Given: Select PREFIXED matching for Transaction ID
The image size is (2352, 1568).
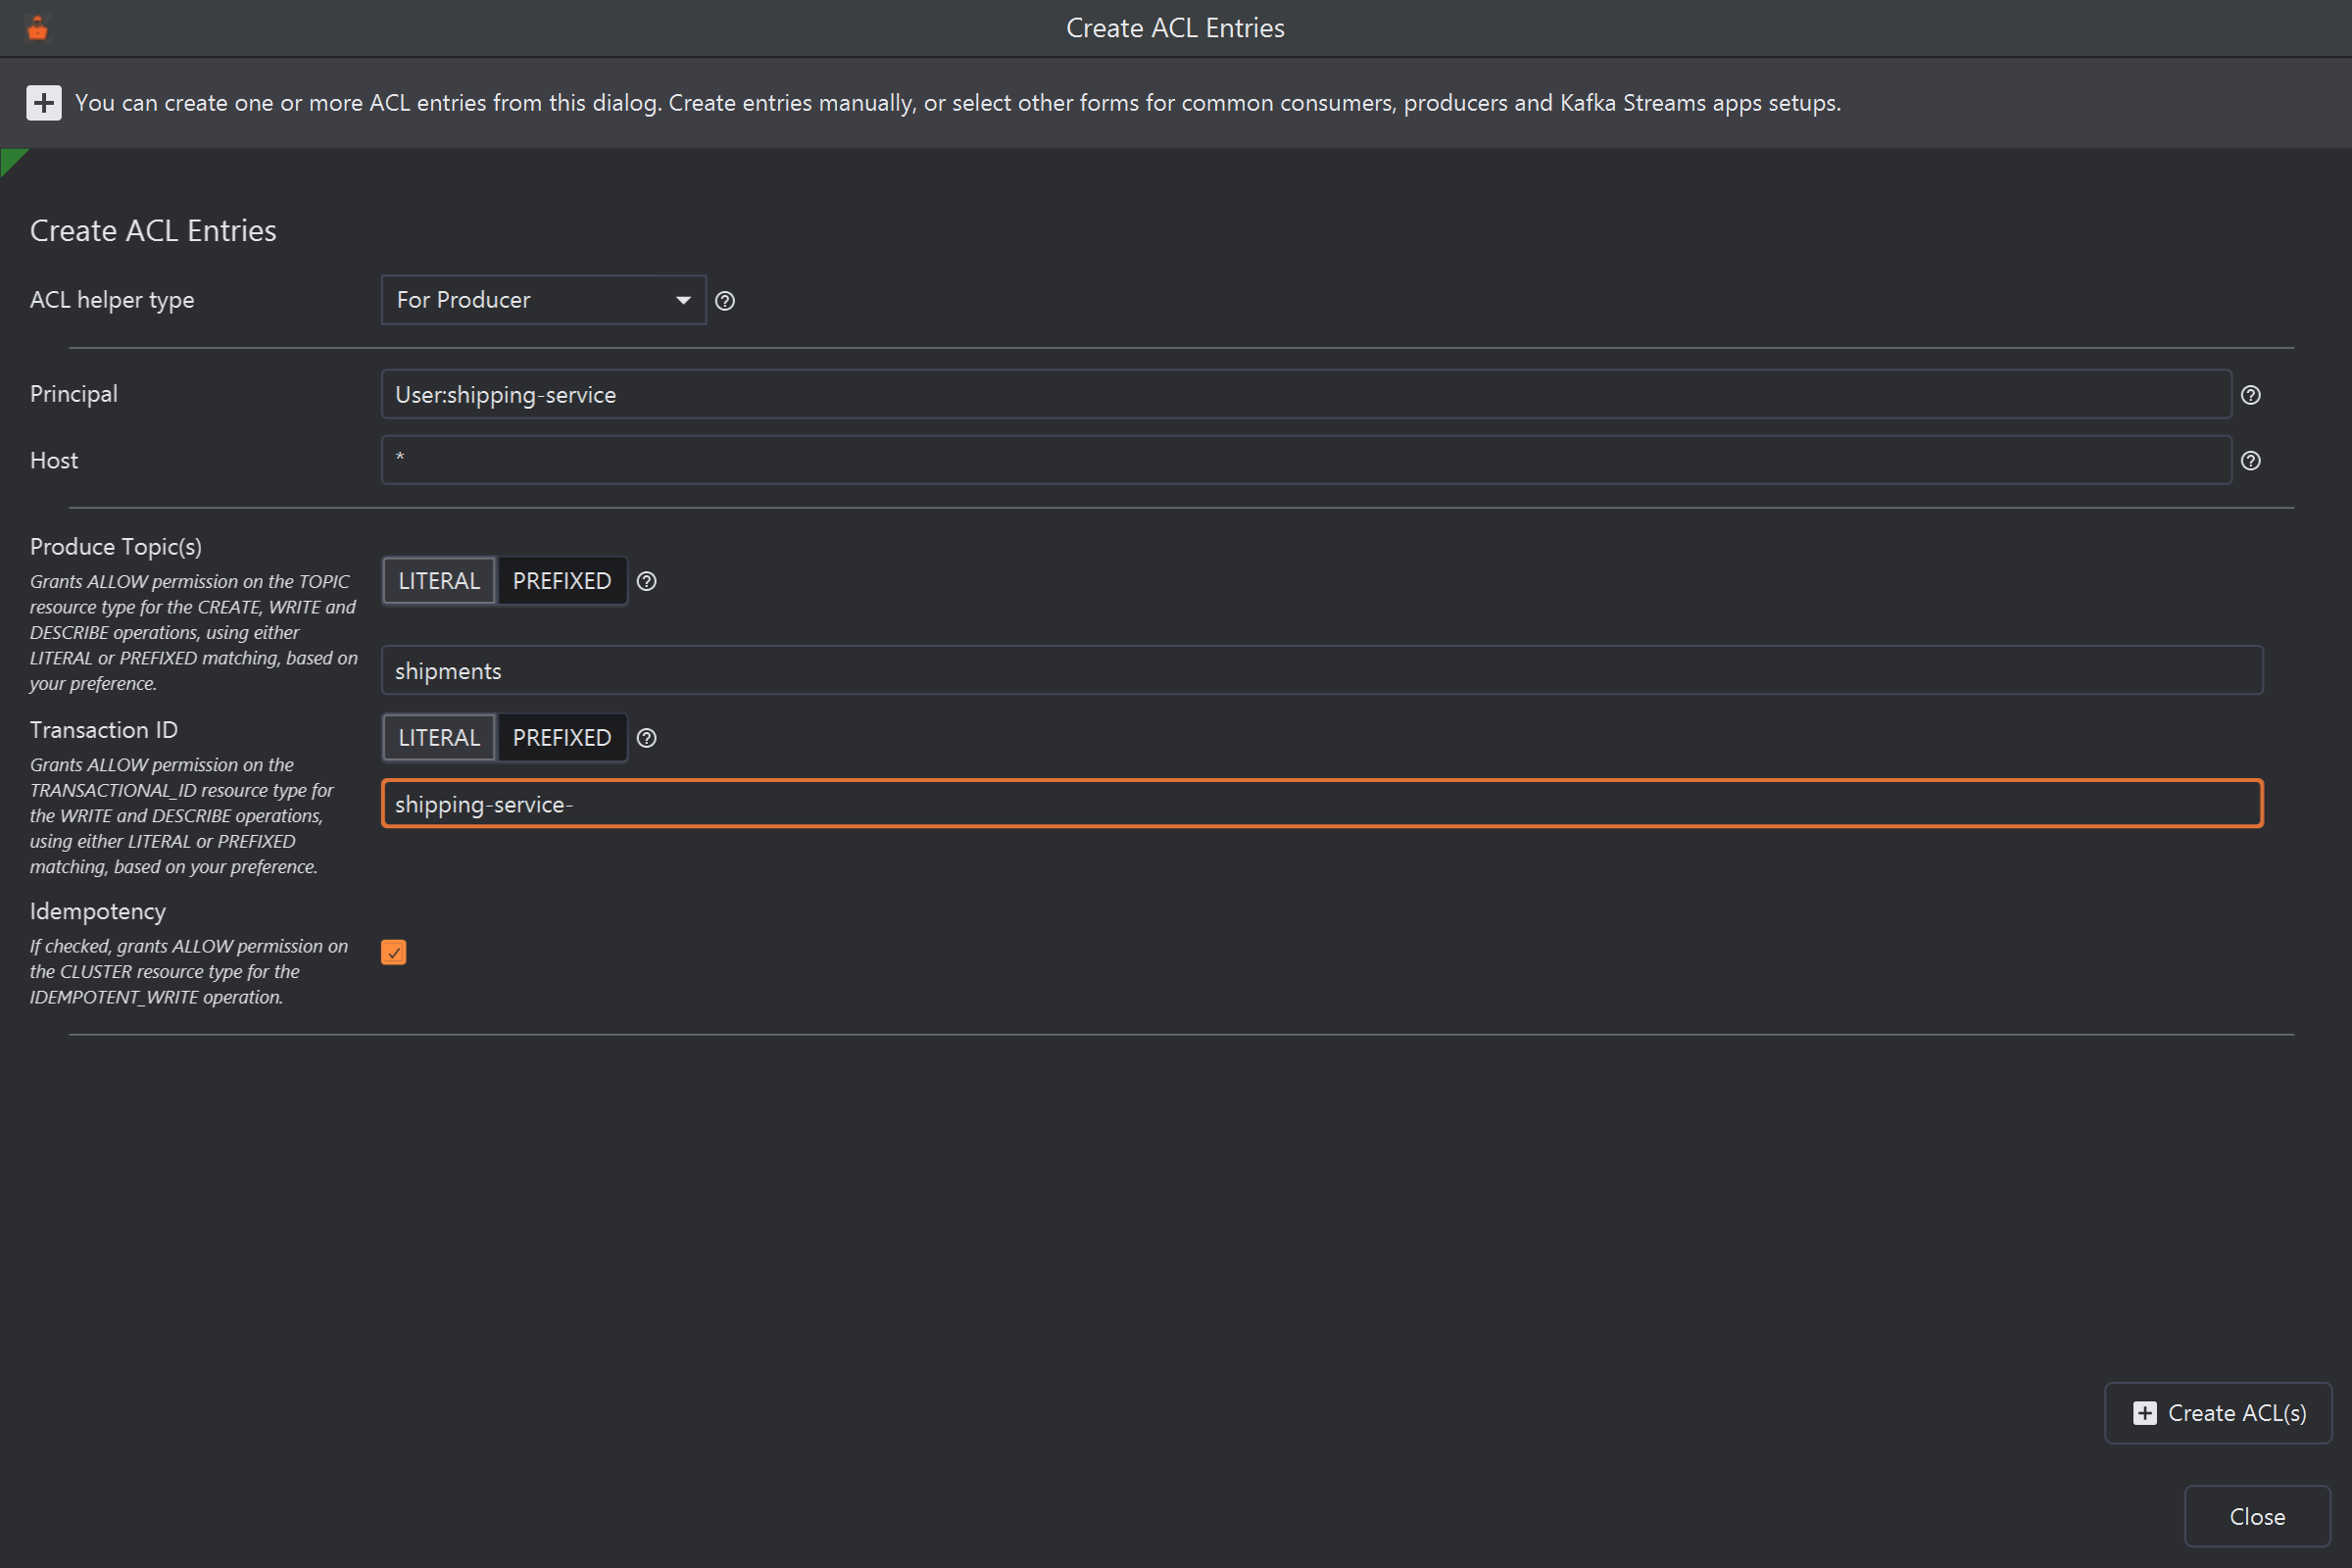Looking at the screenshot, I should (x=562, y=738).
